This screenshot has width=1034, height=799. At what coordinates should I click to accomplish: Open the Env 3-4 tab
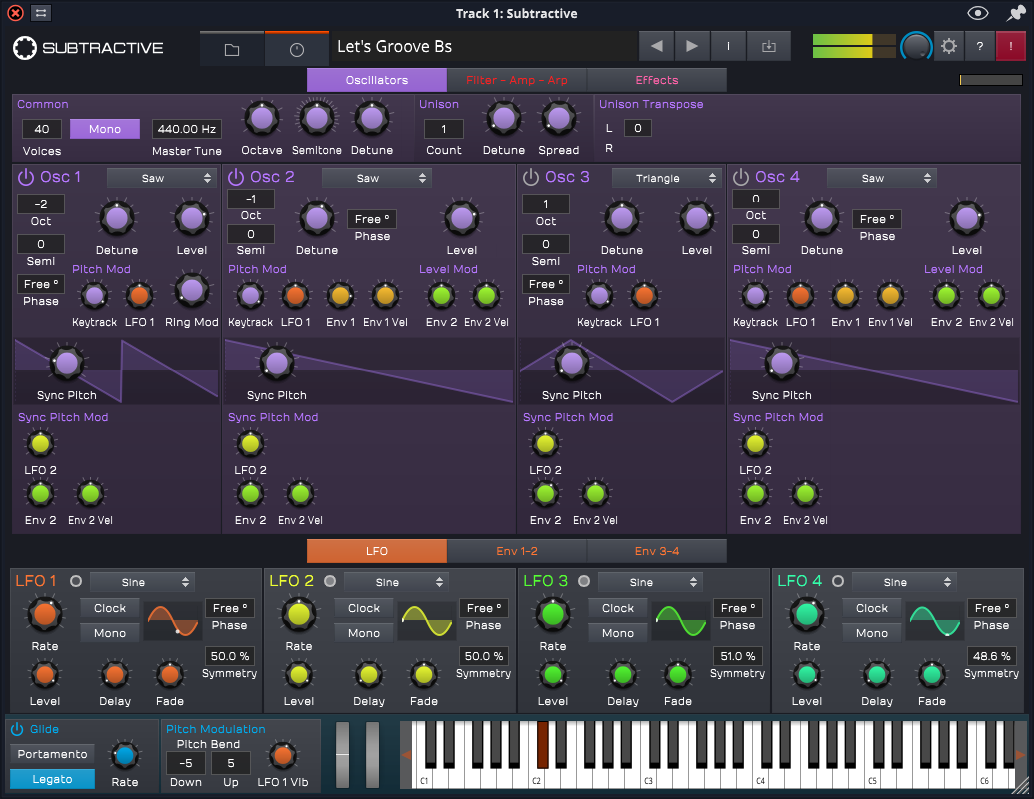pyautogui.click(x=657, y=551)
